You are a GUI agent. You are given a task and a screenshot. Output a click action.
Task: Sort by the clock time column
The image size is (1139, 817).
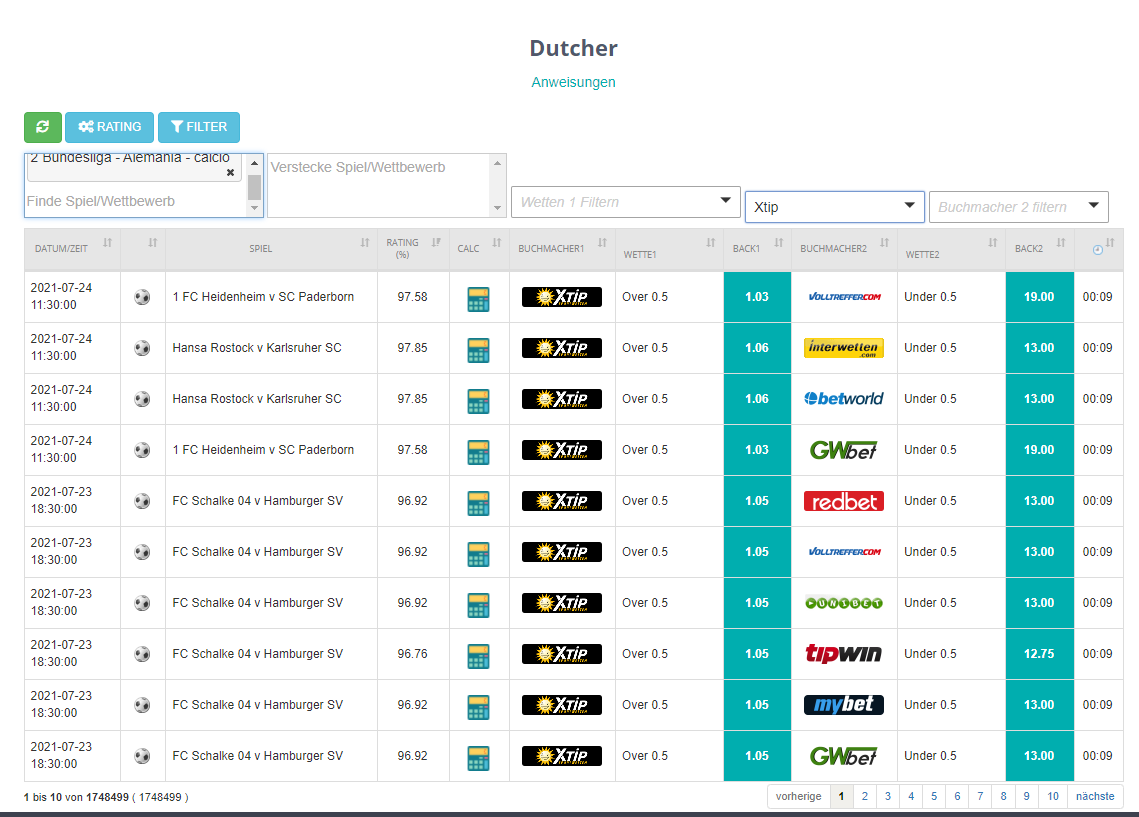coord(1110,243)
